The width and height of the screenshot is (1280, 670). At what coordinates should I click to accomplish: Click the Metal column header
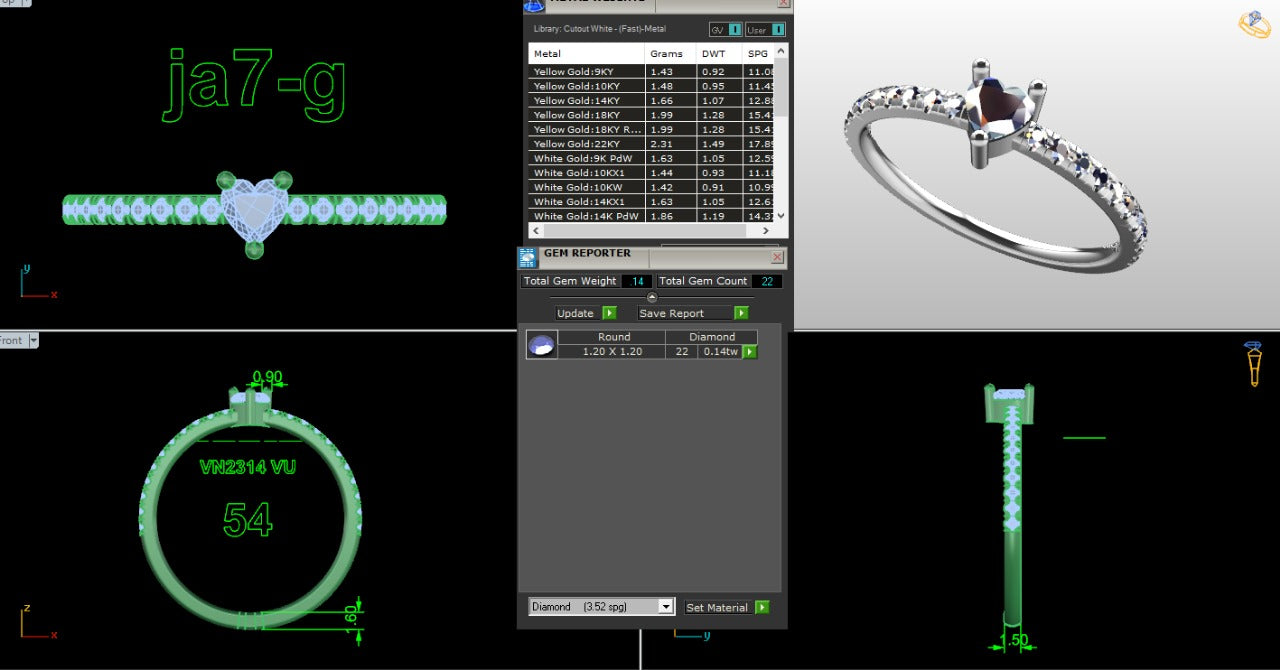point(587,54)
